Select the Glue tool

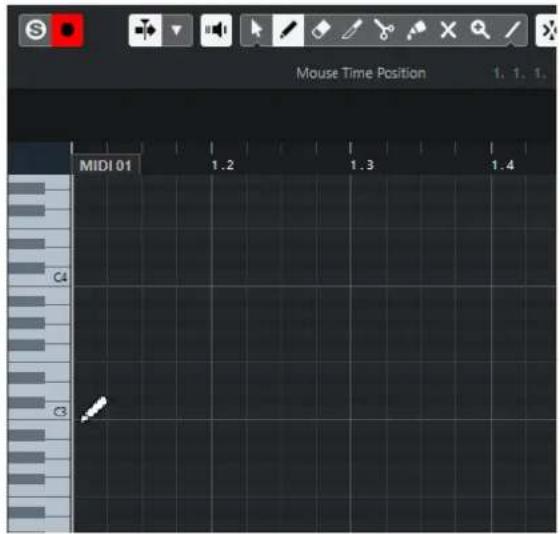point(416,30)
